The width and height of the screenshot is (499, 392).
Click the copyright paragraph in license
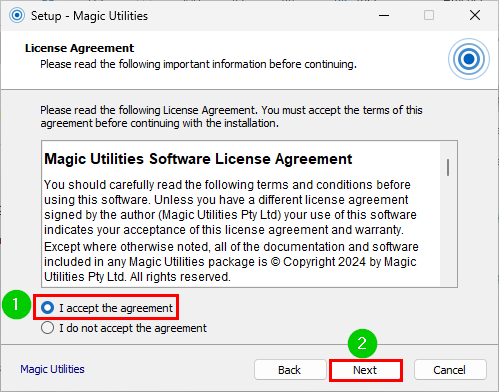pos(231,262)
